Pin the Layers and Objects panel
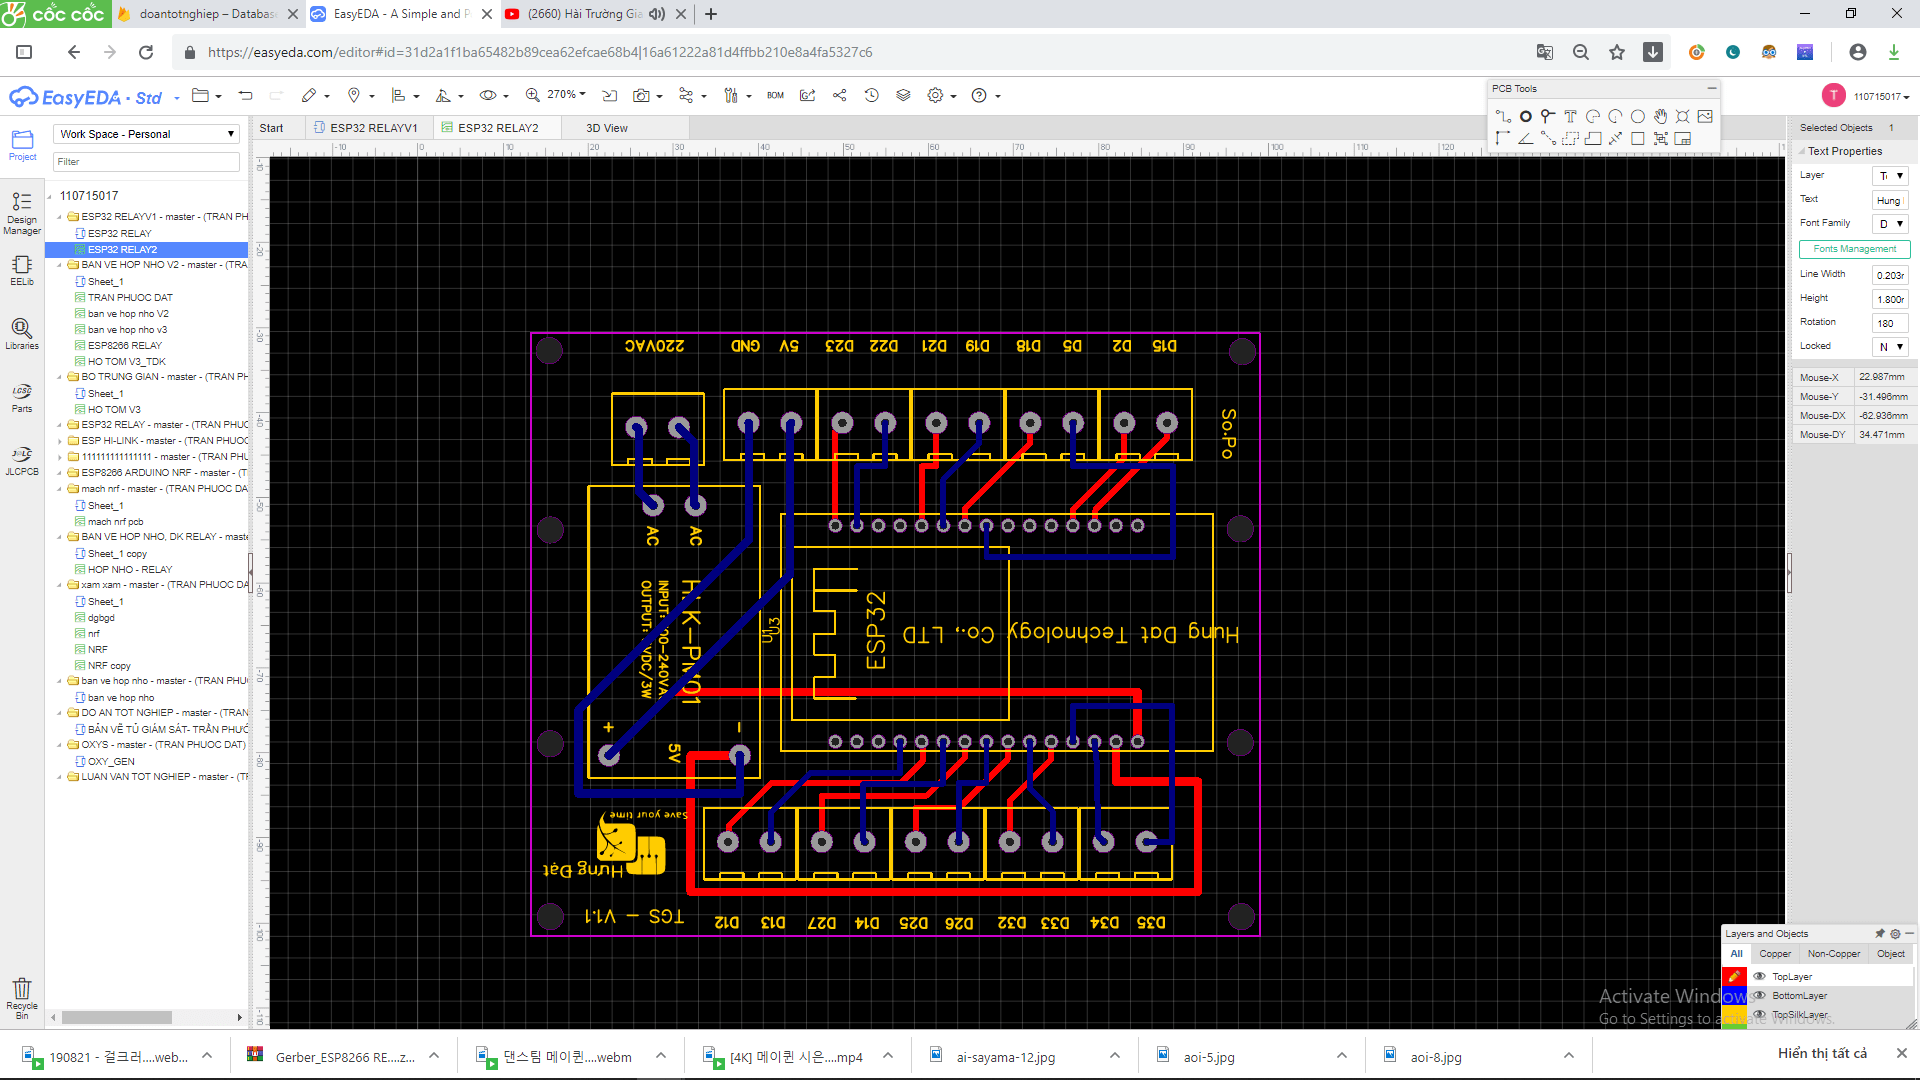The image size is (1920, 1080). pos(1880,934)
